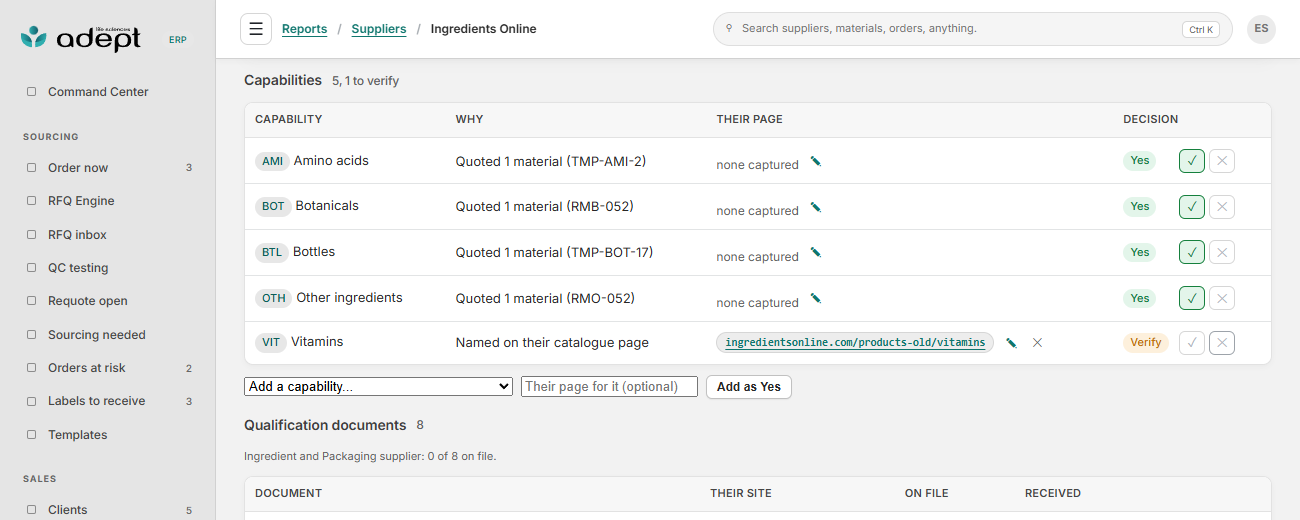The image size is (1300, 520).
Task: Reject Bottles capability
Action: [1222, 252]
